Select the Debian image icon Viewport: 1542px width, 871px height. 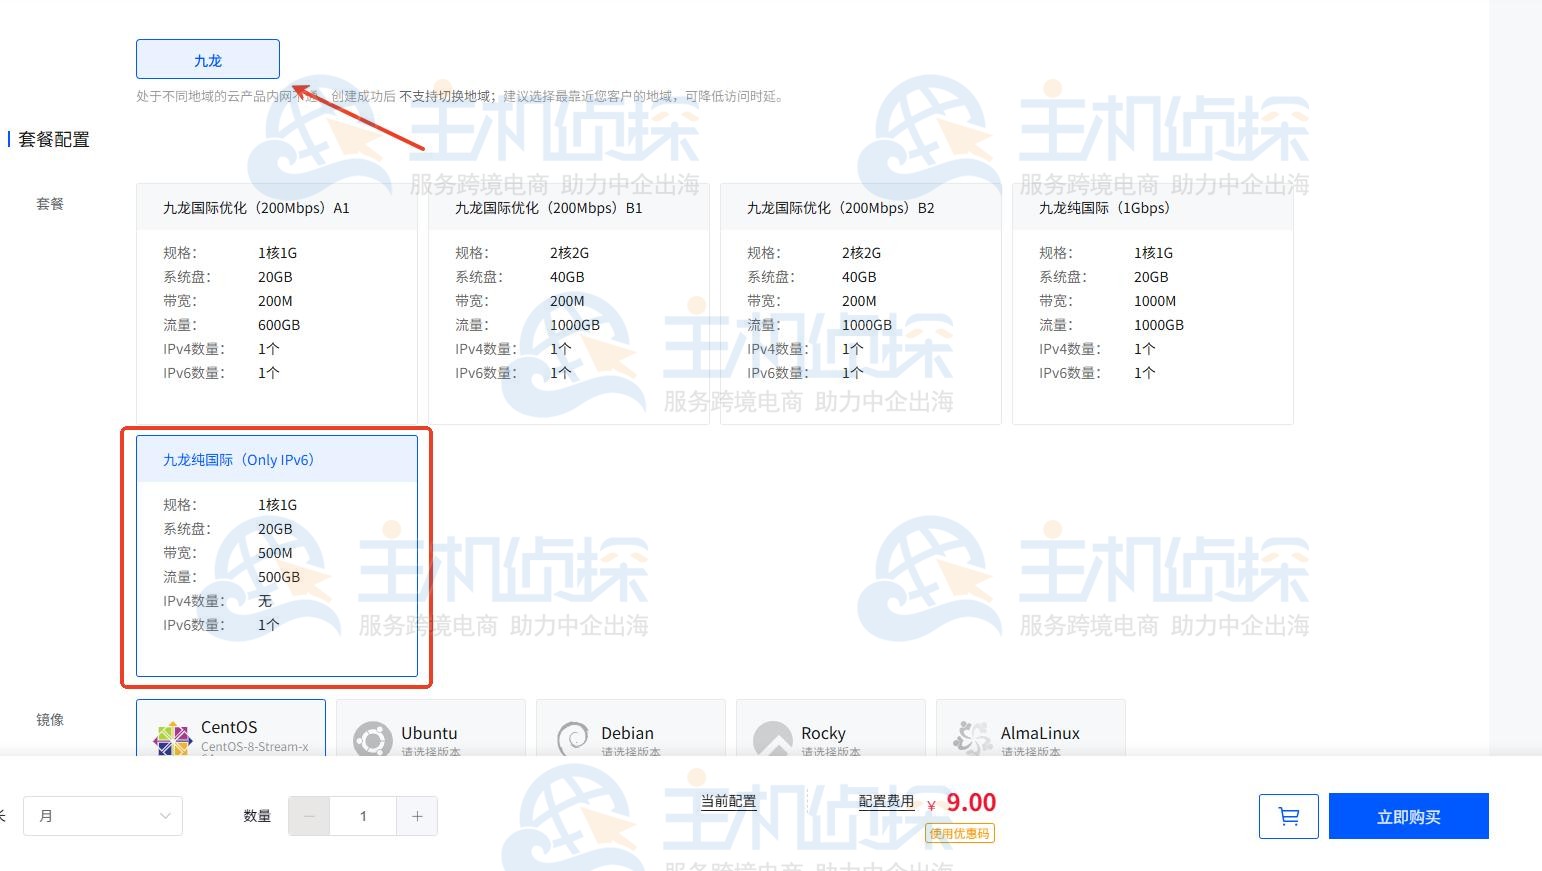[572, 738]
